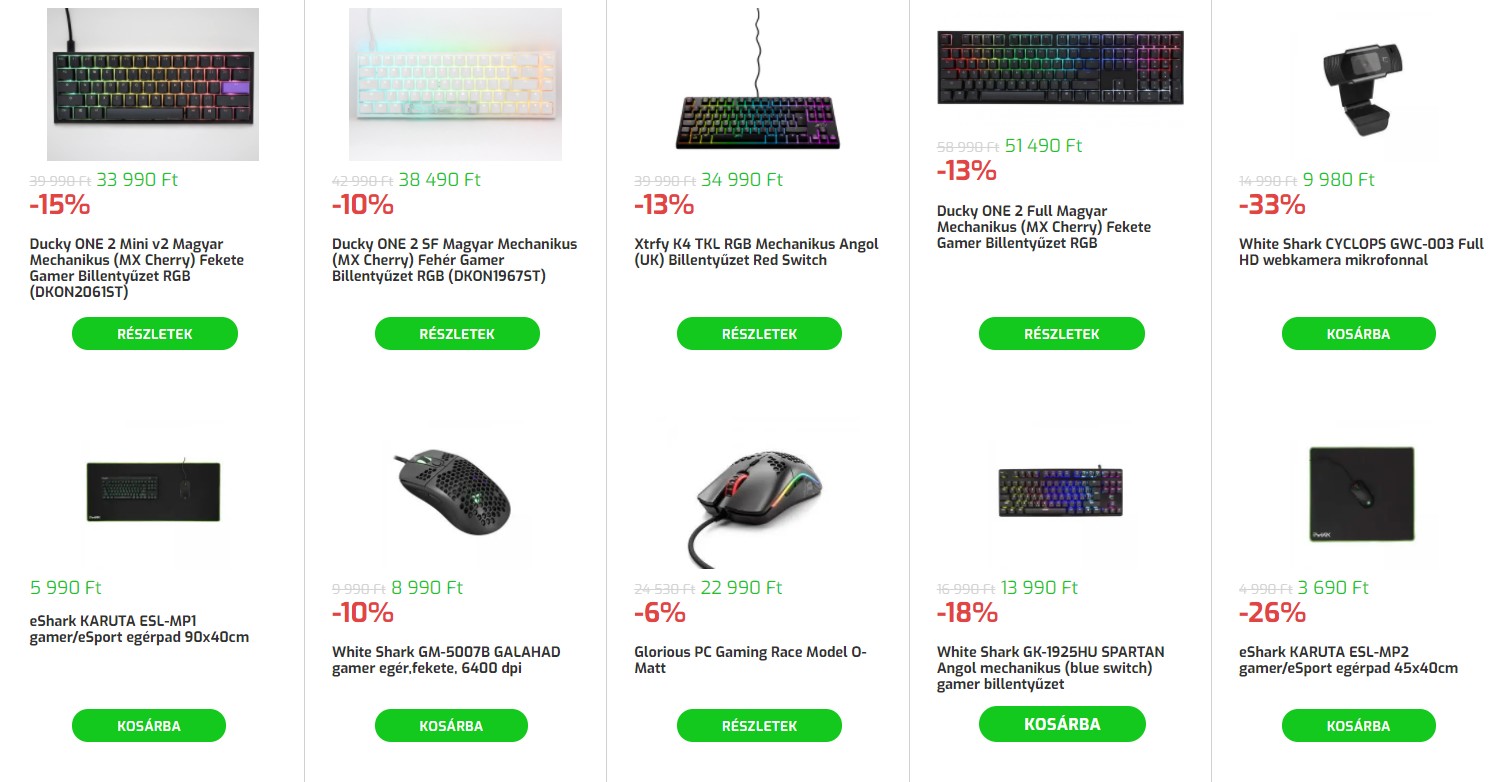
Task: Open the Xtrfy K4 TKL keyboard picture
Action: point(758,84)
